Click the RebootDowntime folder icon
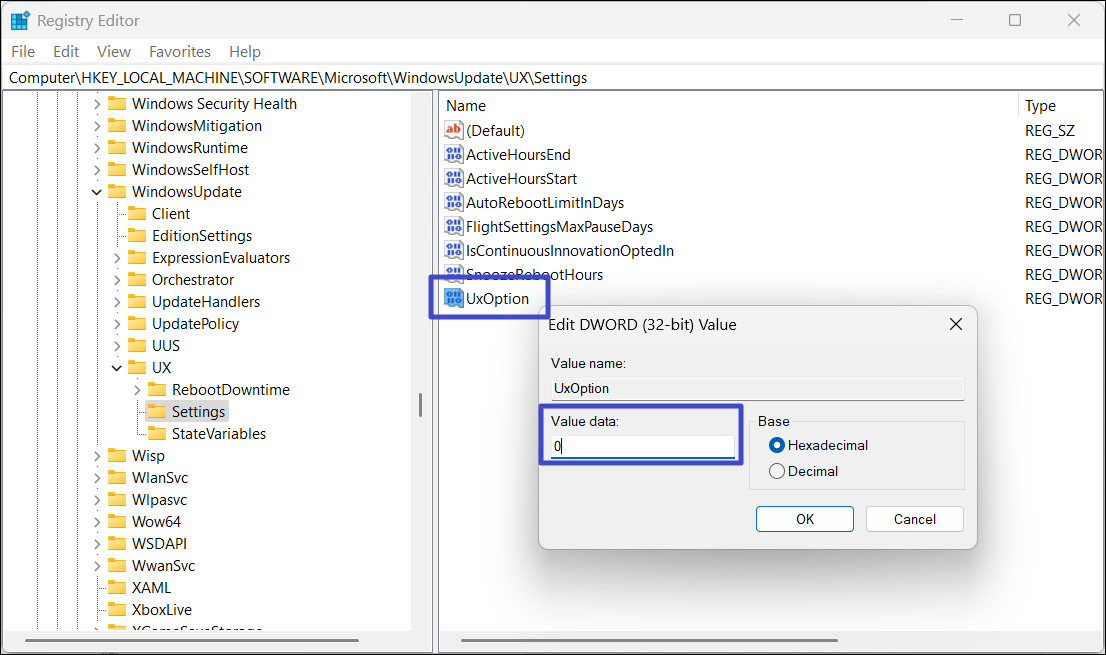 (157, 389)
